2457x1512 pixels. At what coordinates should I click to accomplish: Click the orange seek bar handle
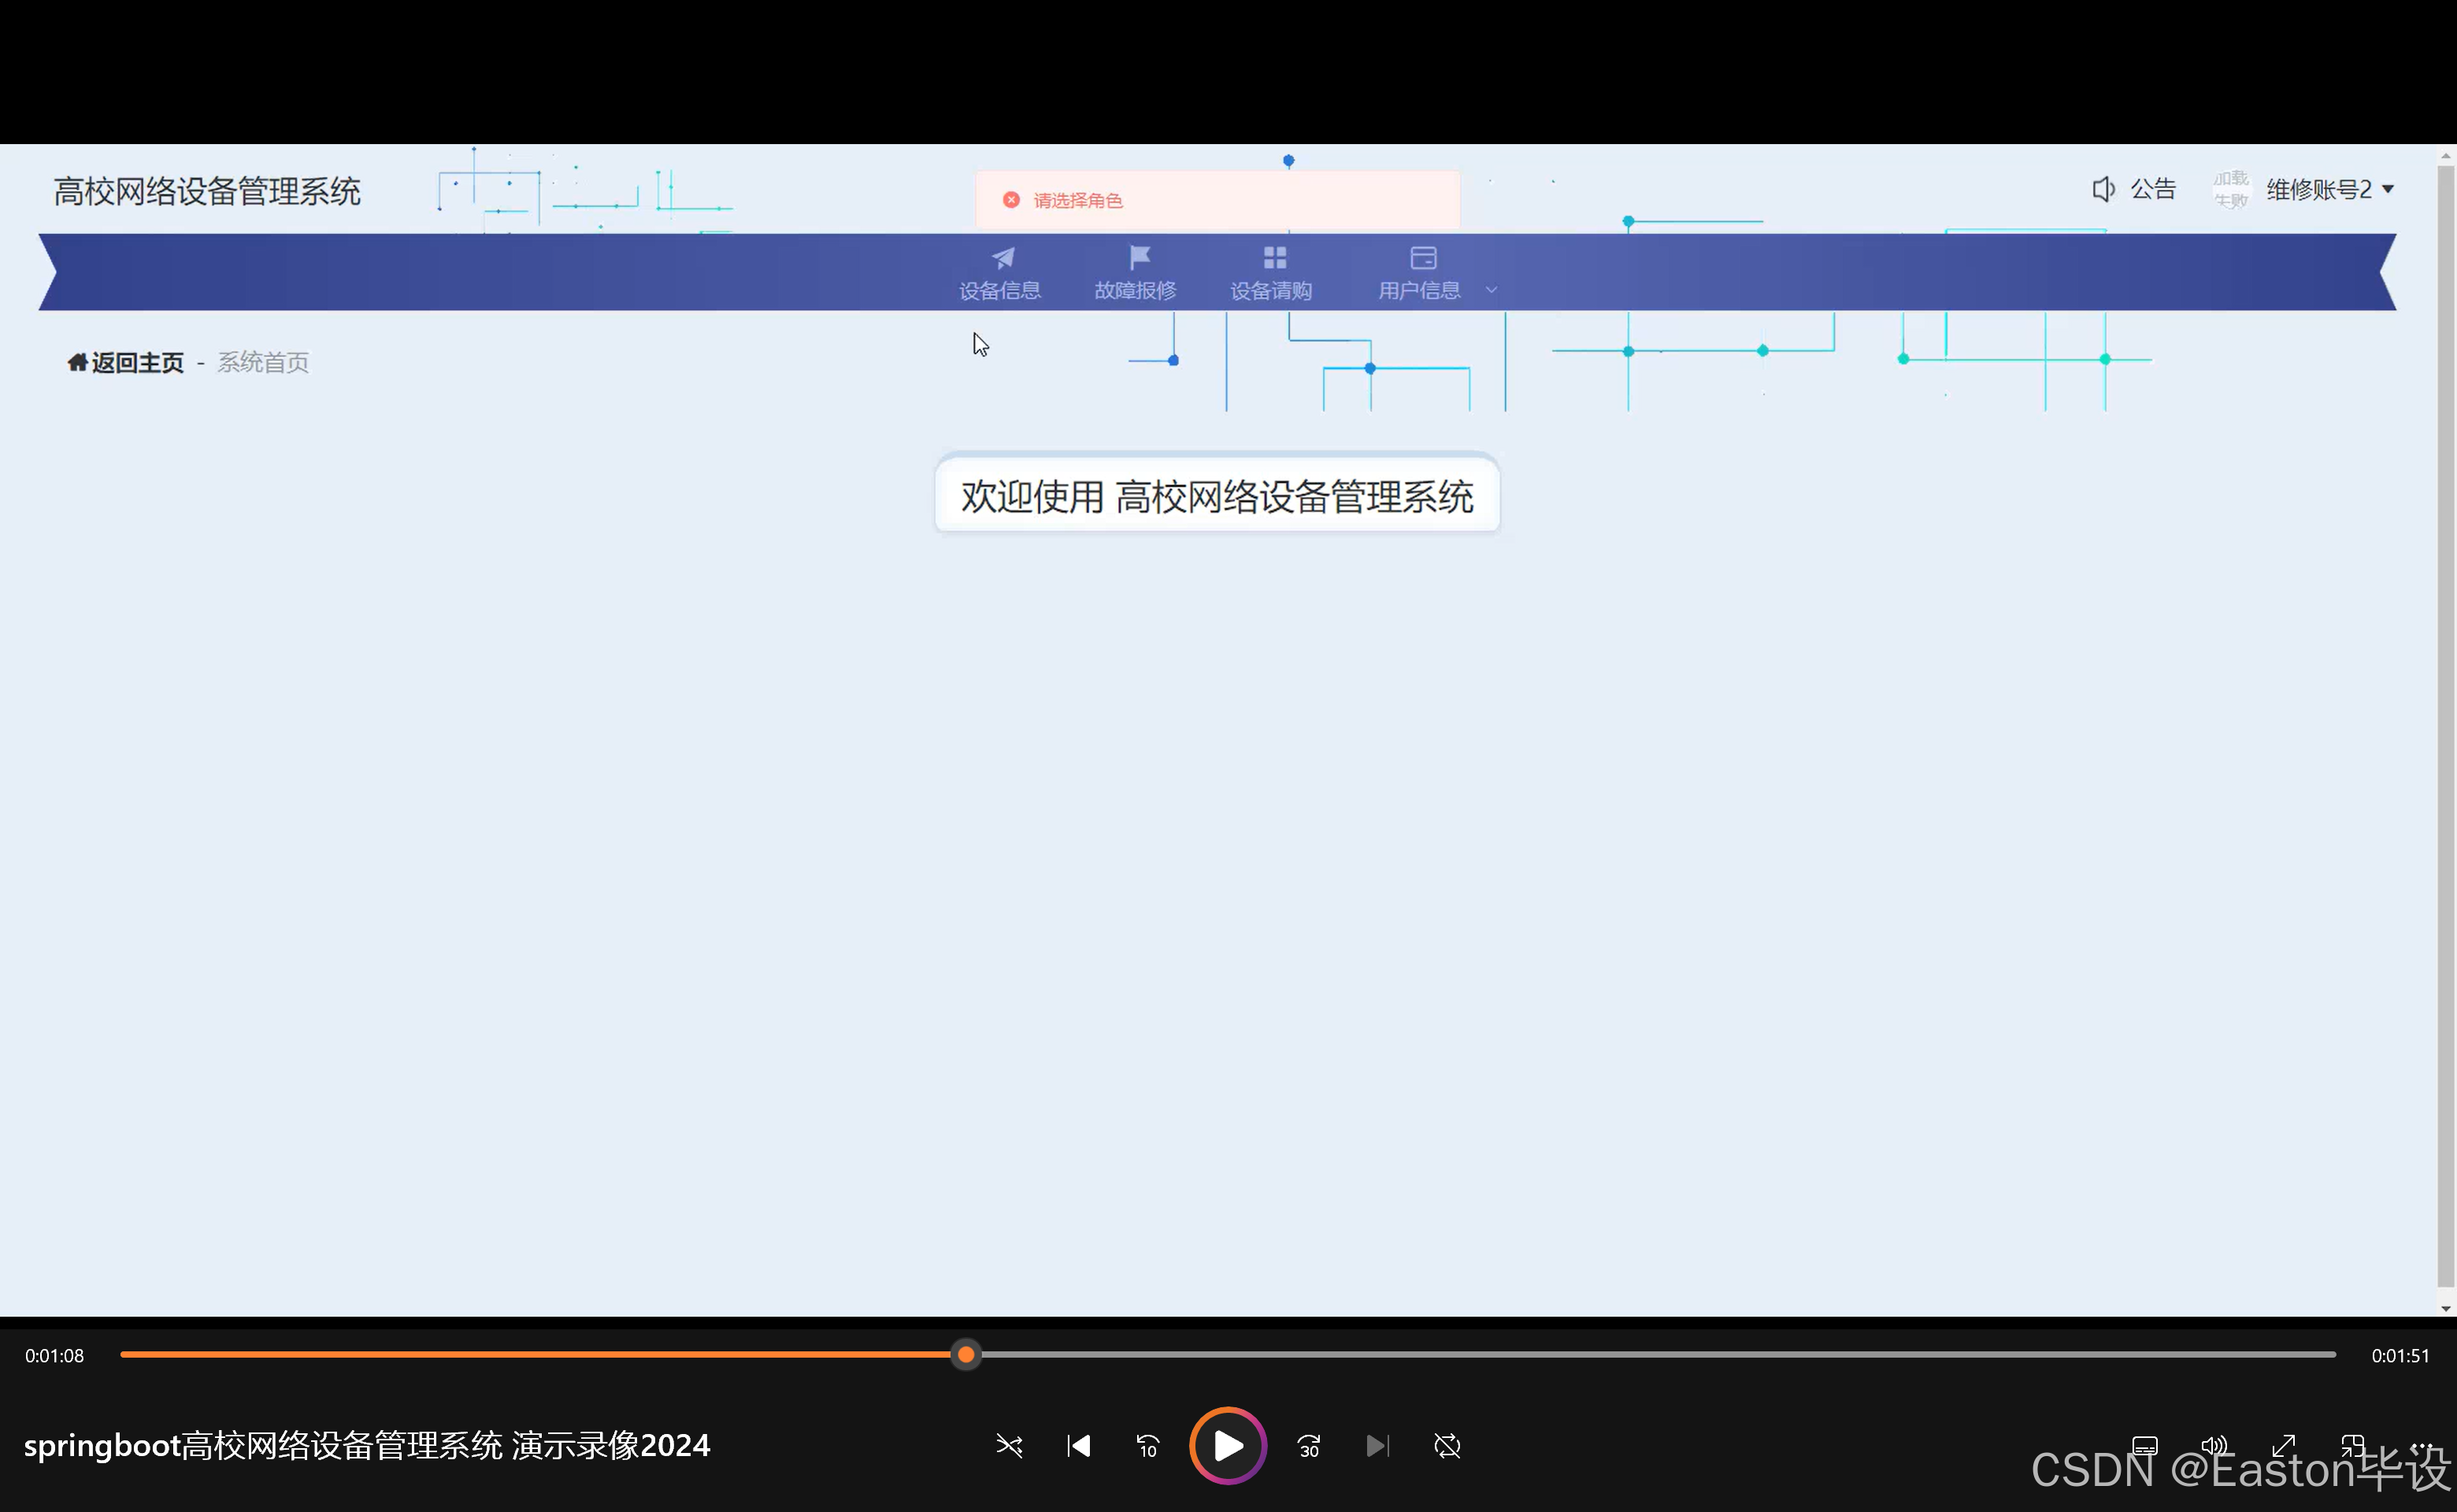pos(966,1355)
